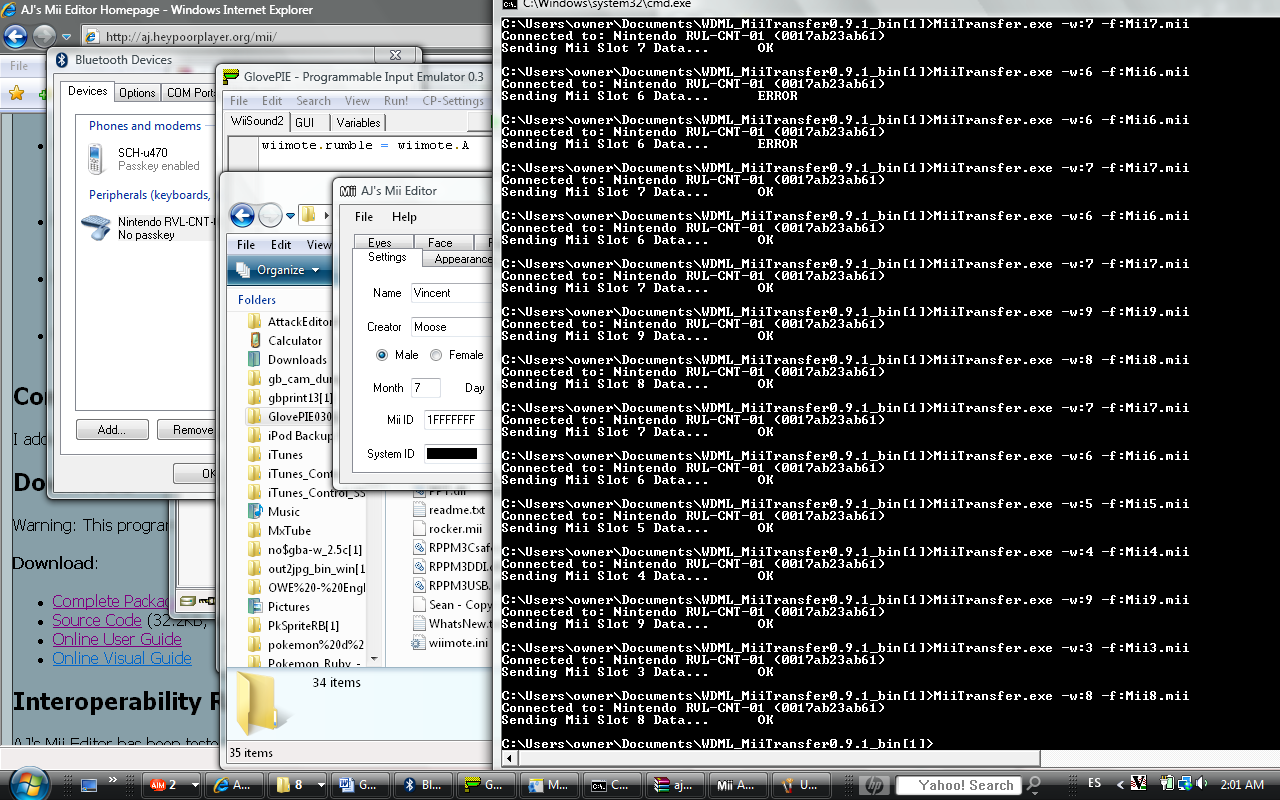Click the Add... button in Bluetooth Devices
The width and height of the screenshot is (1280, 800).
pyautogui.click(x=112, y=430)
